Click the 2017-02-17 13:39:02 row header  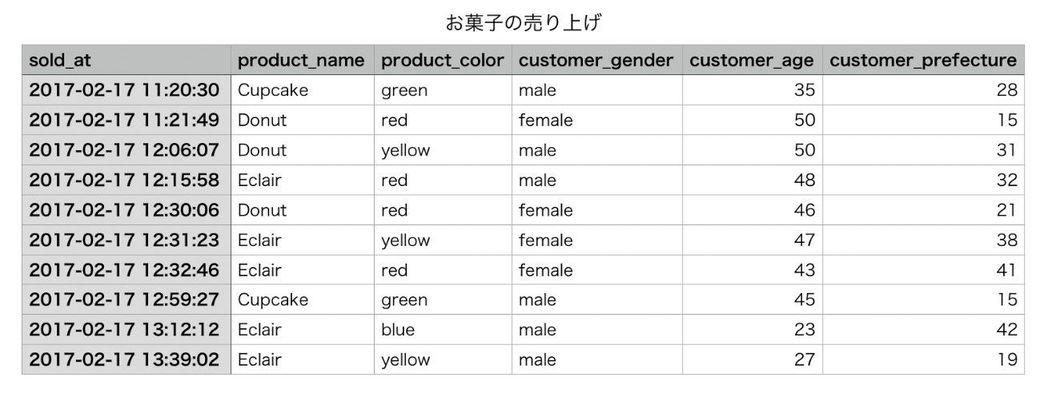click(126, 360)
